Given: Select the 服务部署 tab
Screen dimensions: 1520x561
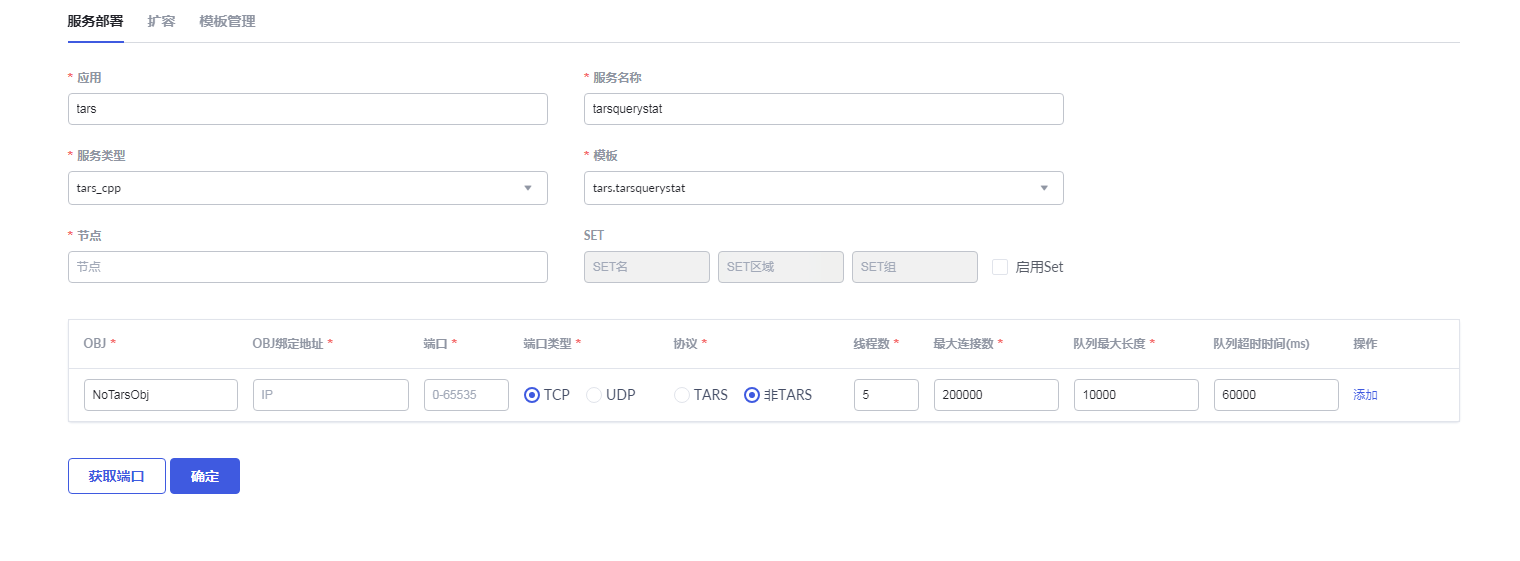Looking at the screenshot, I should 96,21.
